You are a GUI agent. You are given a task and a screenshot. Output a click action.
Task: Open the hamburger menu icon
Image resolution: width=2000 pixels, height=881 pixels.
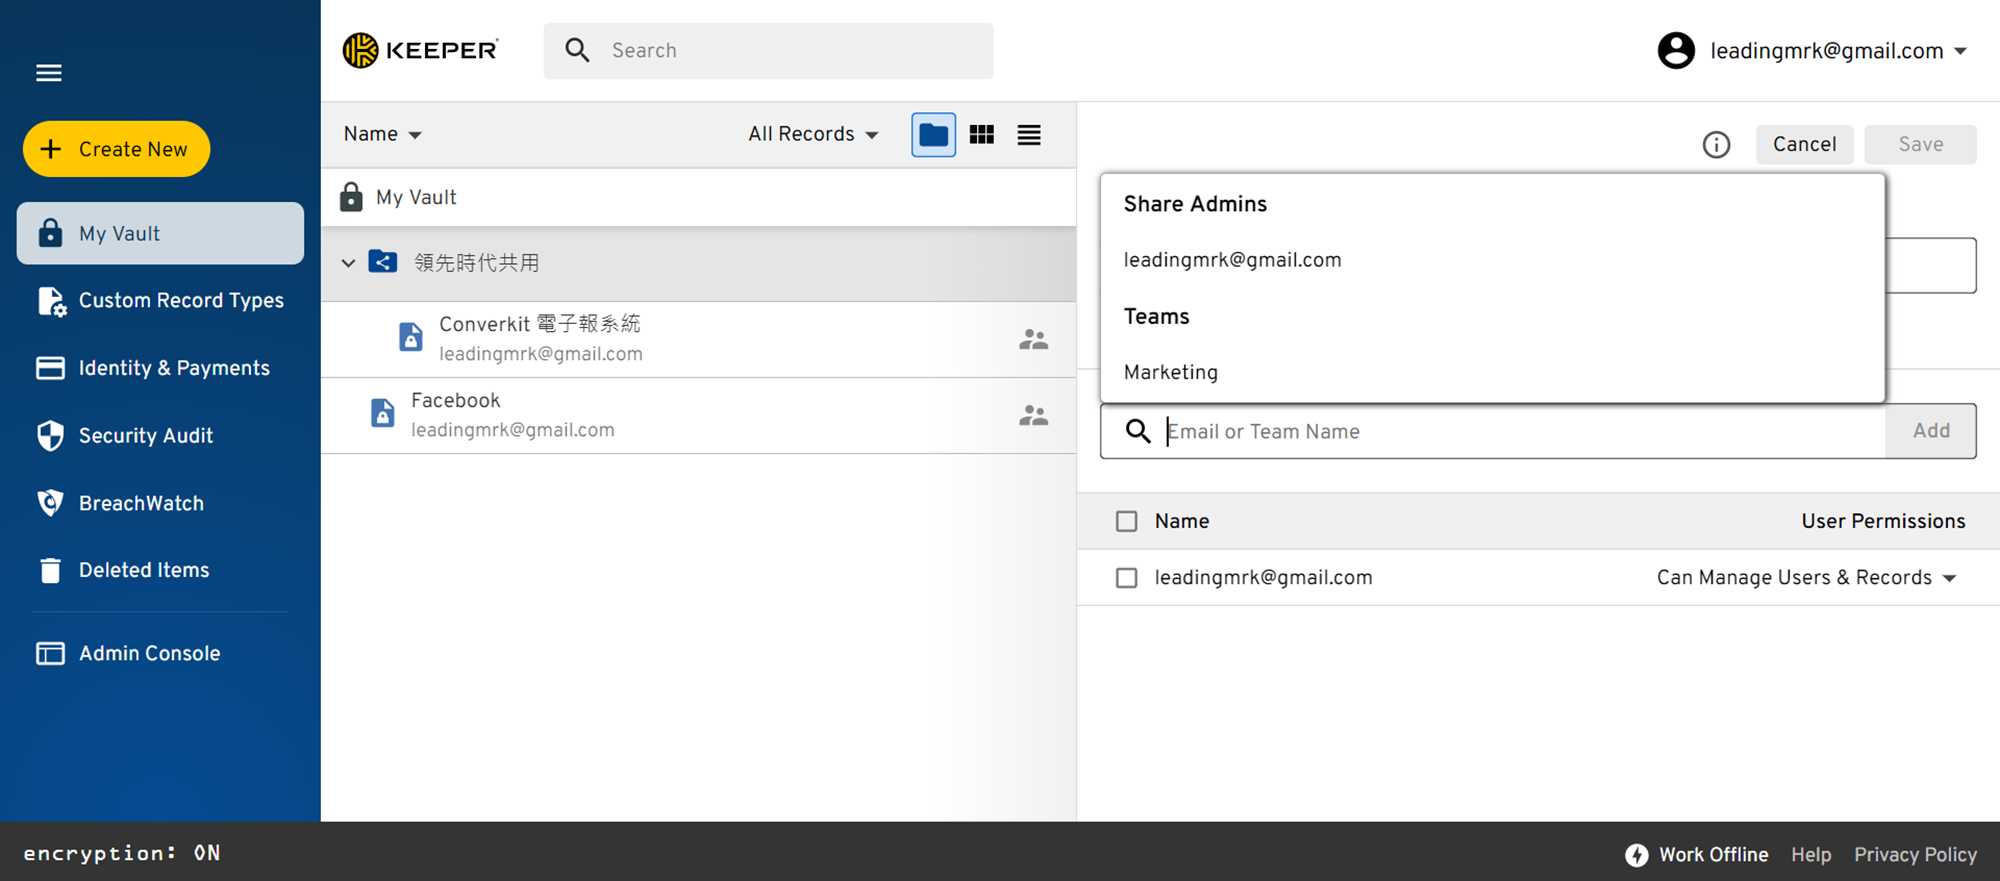tap(49, 73)
